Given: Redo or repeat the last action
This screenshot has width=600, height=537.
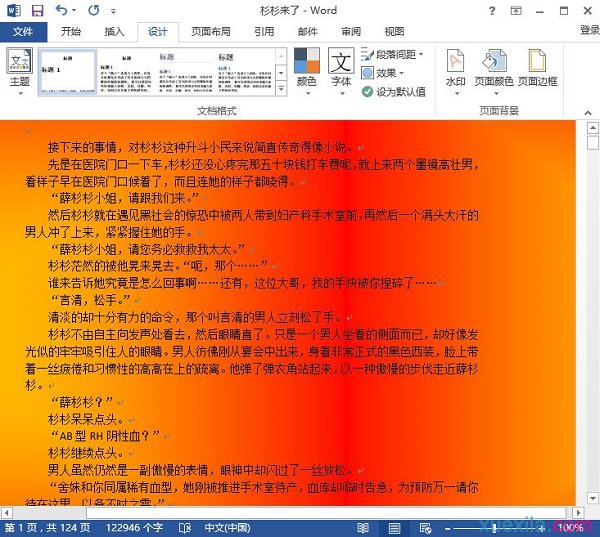Looking at the screenshot, I should point(93,10).
